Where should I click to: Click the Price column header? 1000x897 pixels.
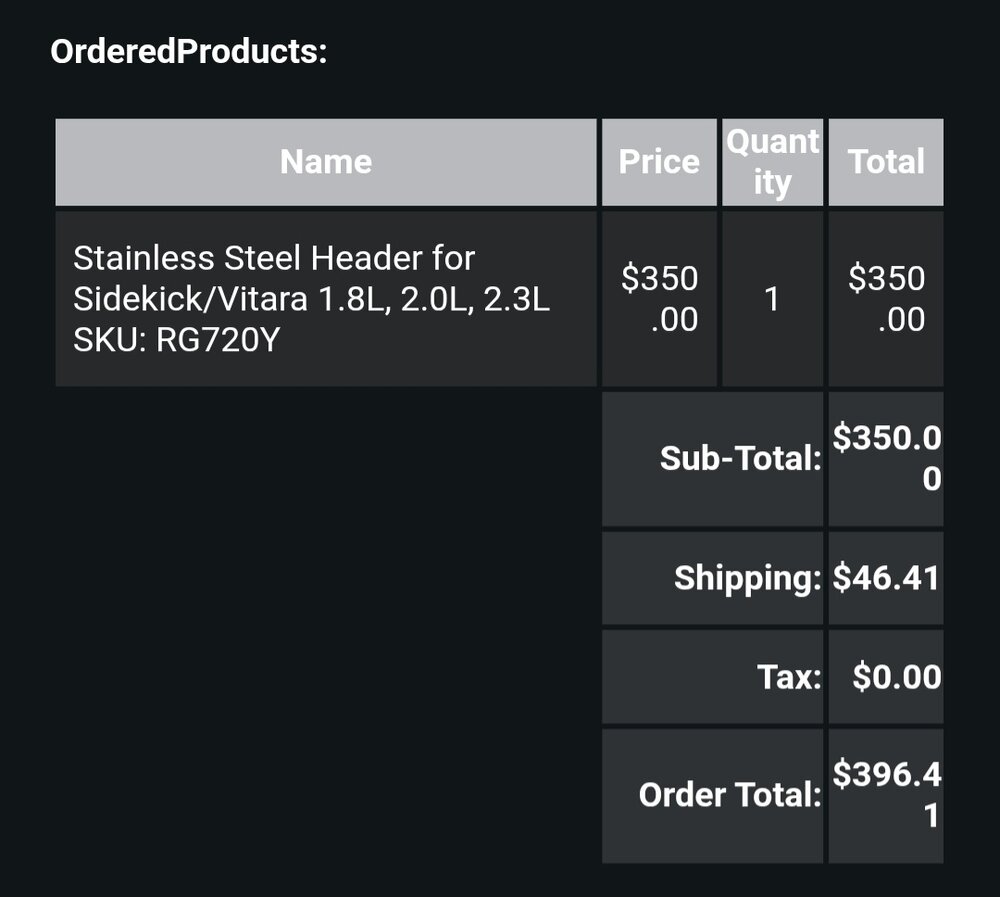[659, 162]
